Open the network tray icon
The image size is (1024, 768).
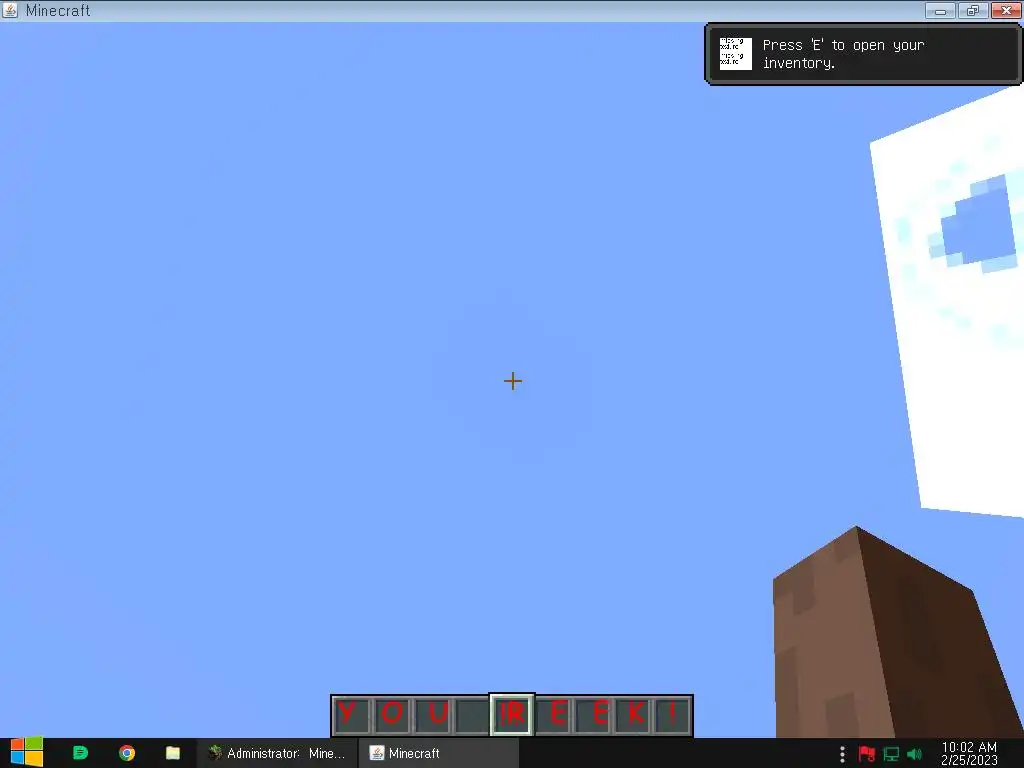tap(891, 754)
